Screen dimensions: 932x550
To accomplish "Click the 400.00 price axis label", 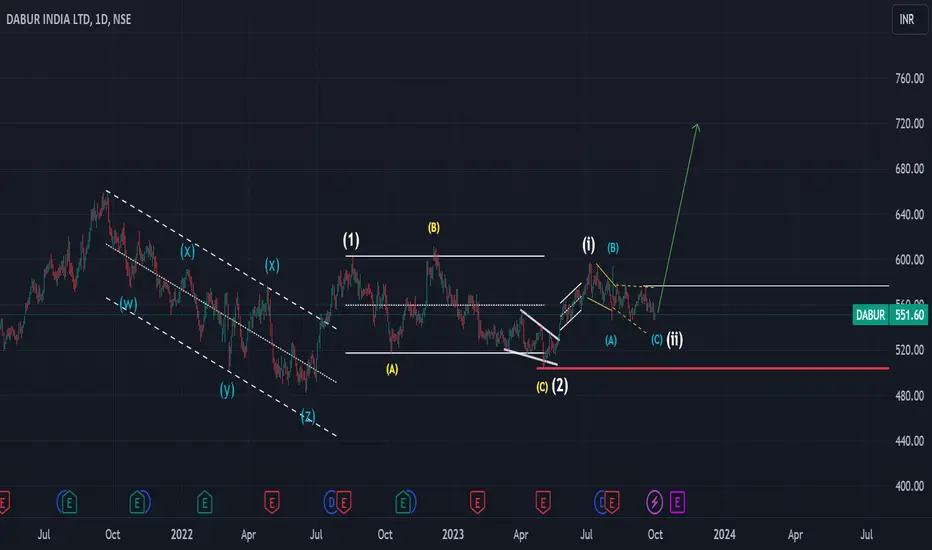I will click(909, 486).
